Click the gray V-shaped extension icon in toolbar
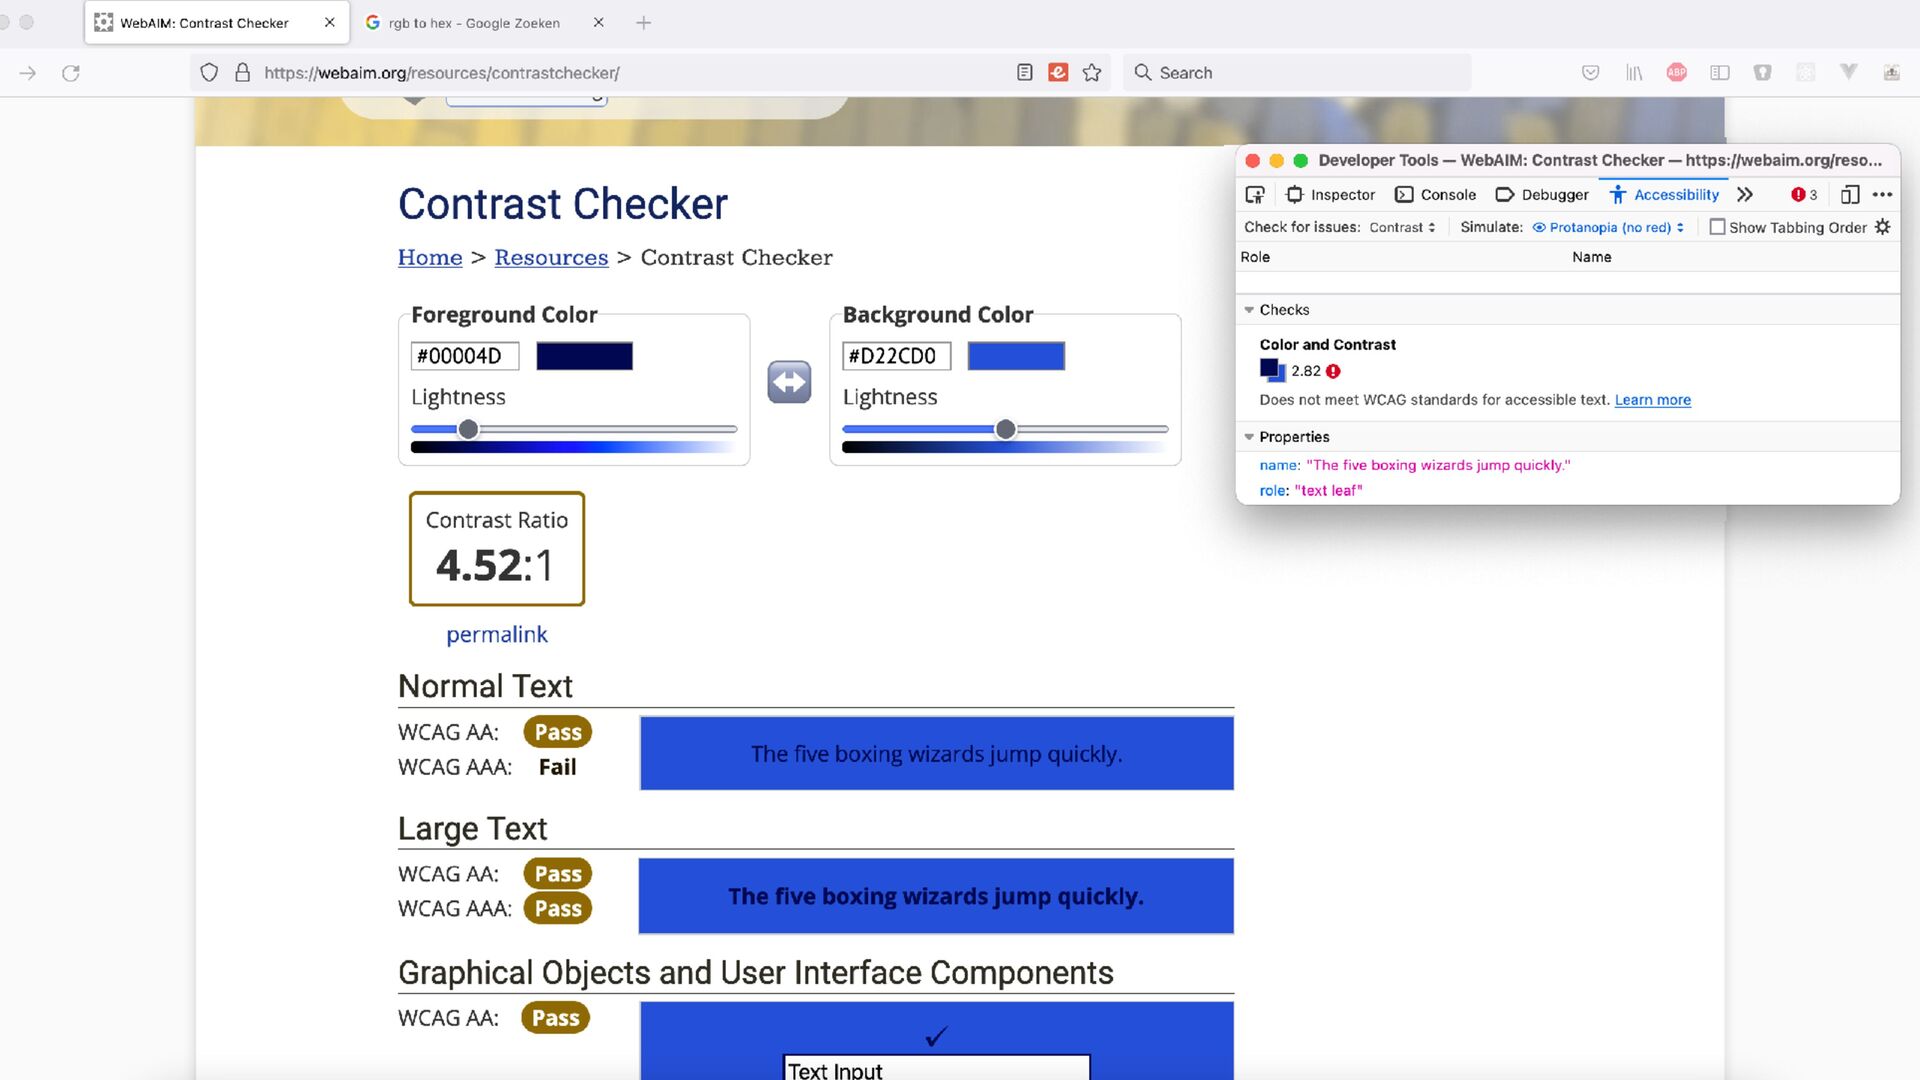Screen dimensions: 1920x1080 tap(1849, 72)
